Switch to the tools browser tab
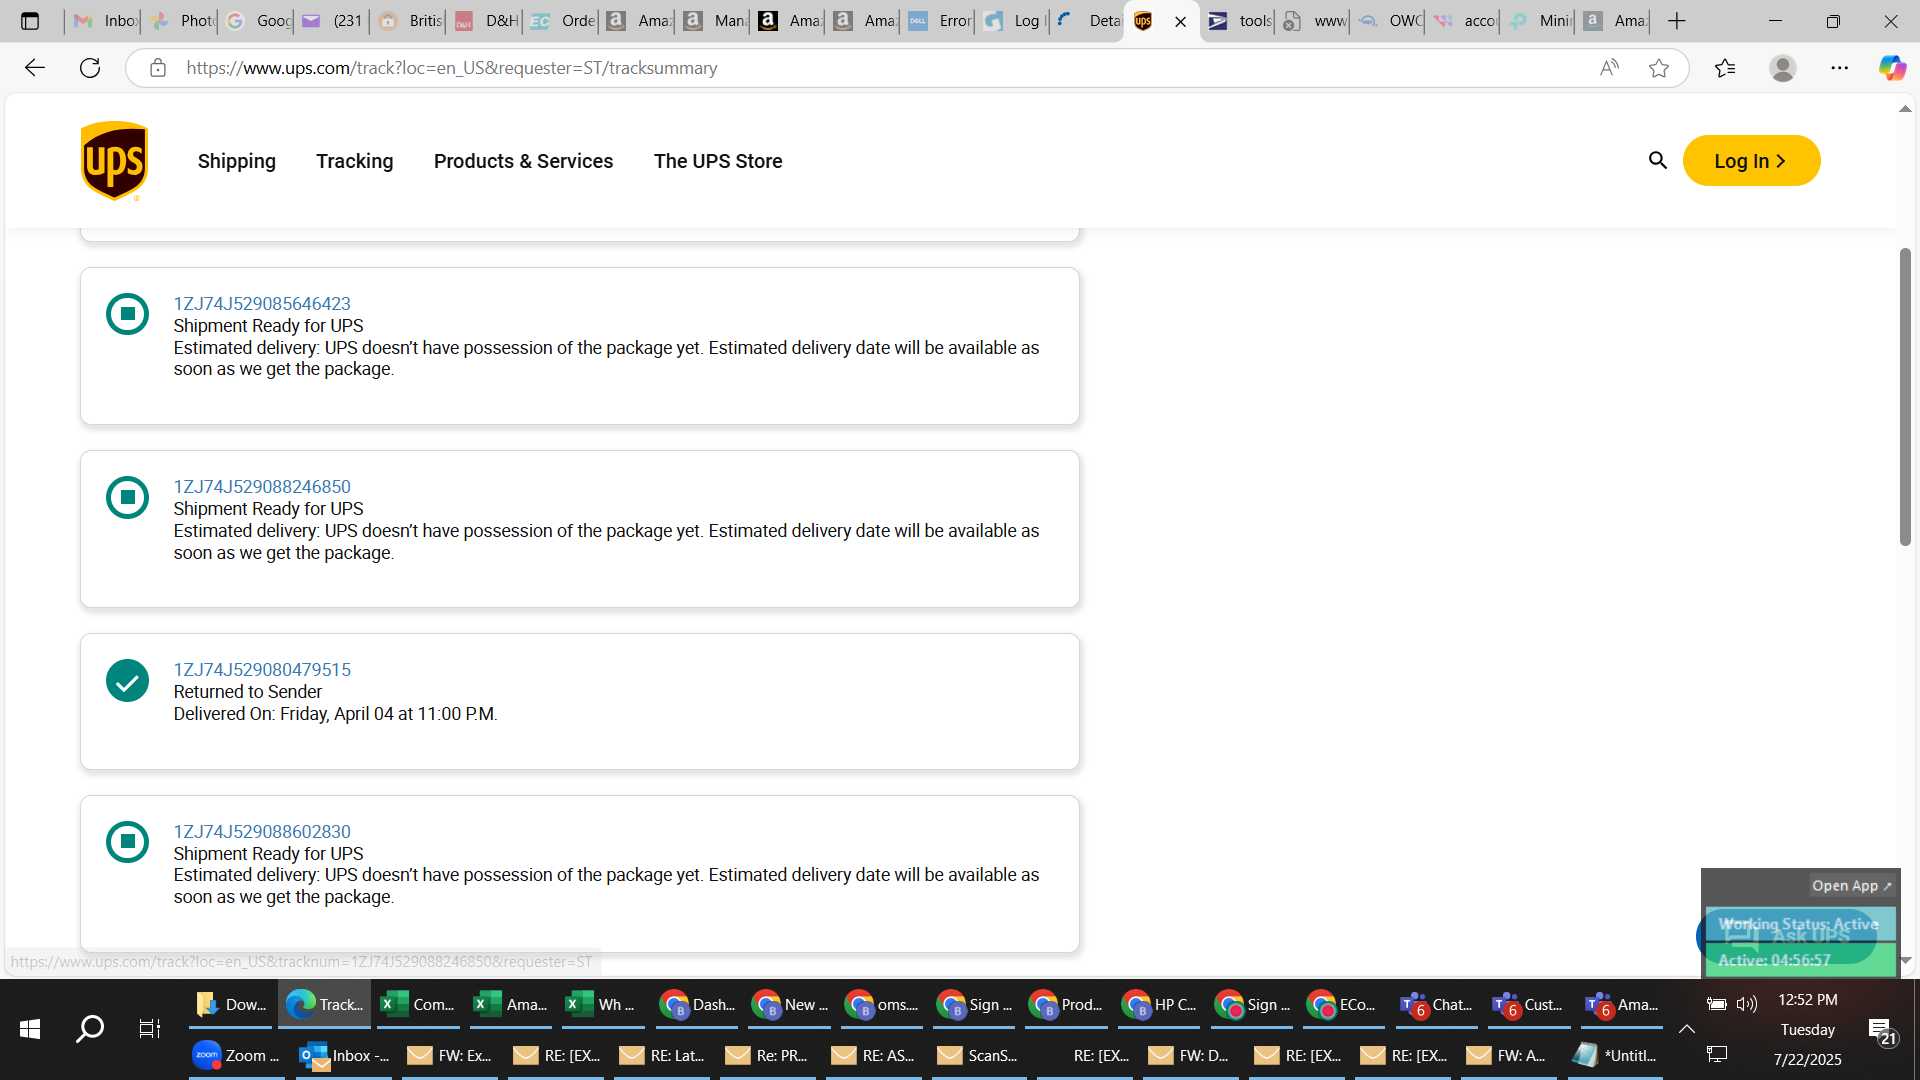1920x1080 pixels. point(1239,21)
